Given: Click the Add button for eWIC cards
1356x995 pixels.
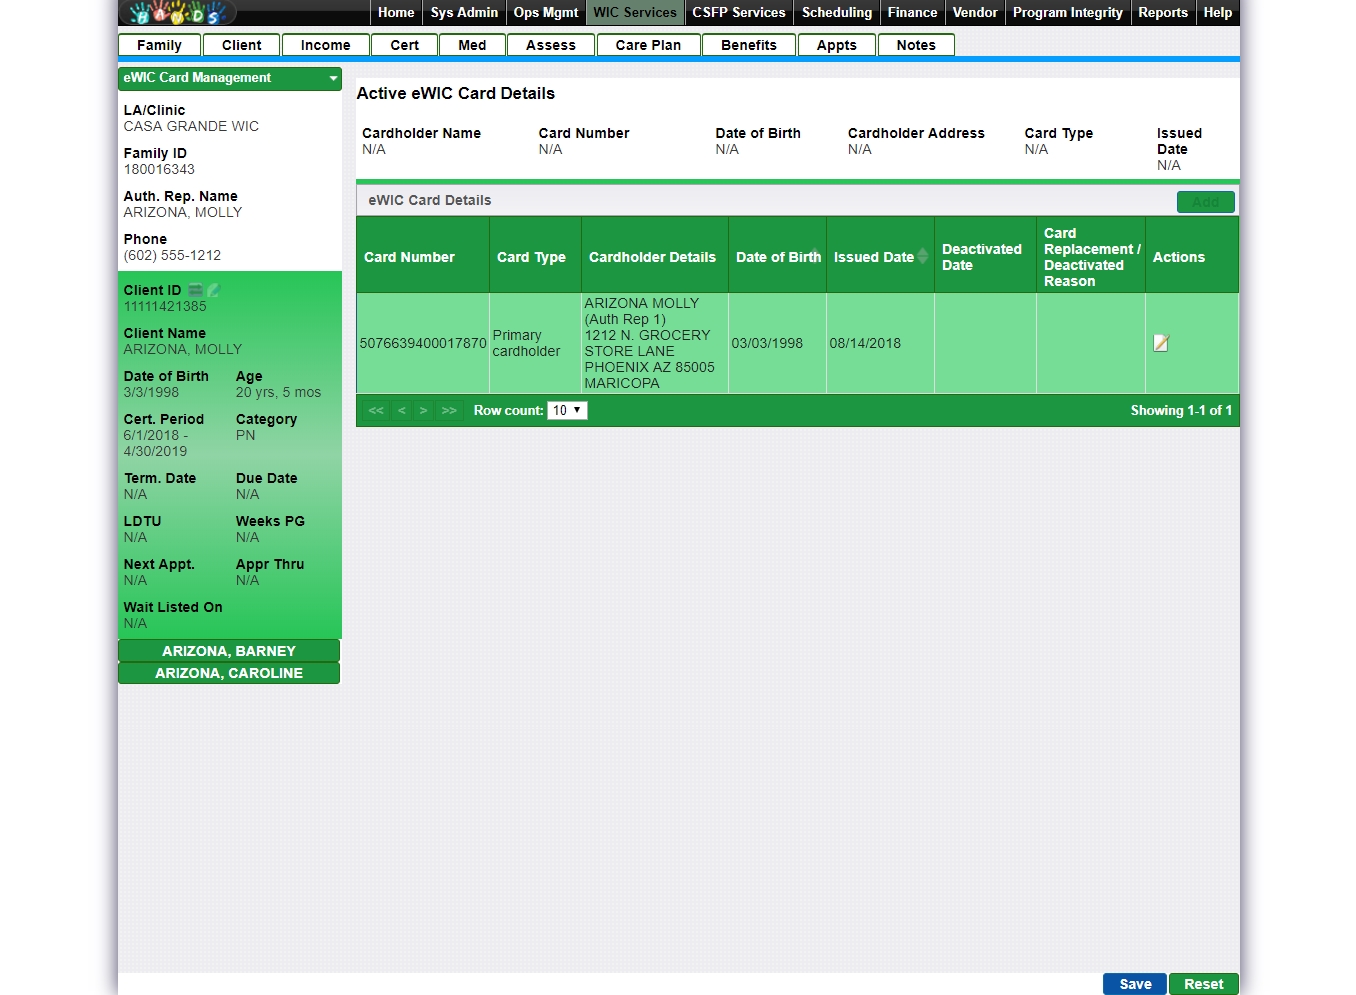Looking at the screenshot, I should [1205, 202].
